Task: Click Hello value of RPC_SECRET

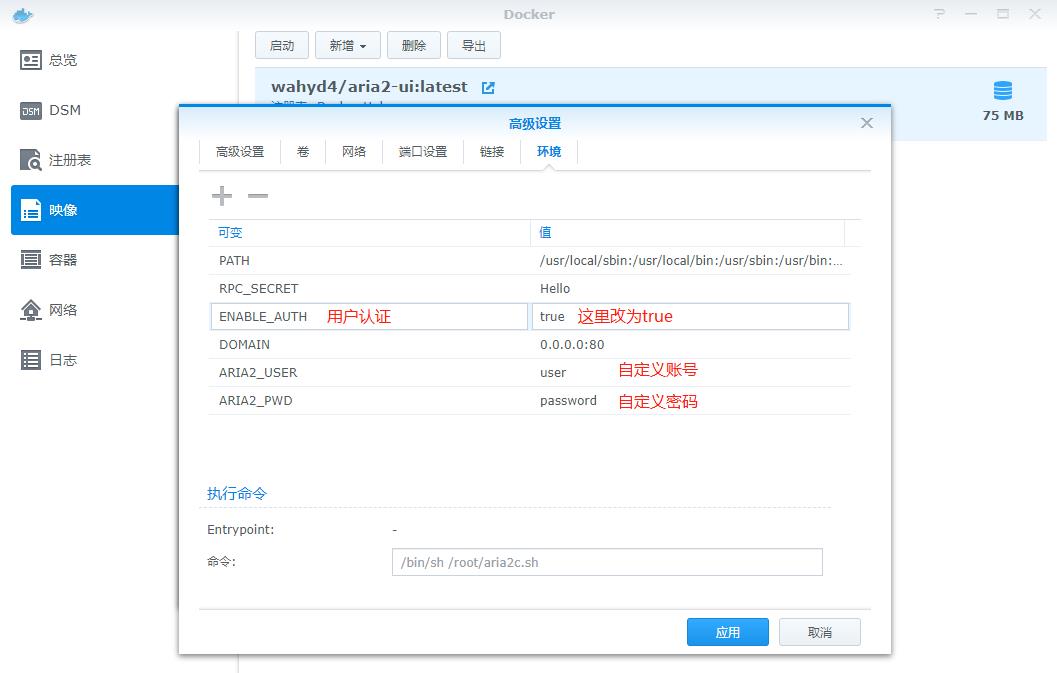Action: coord(555,289)
